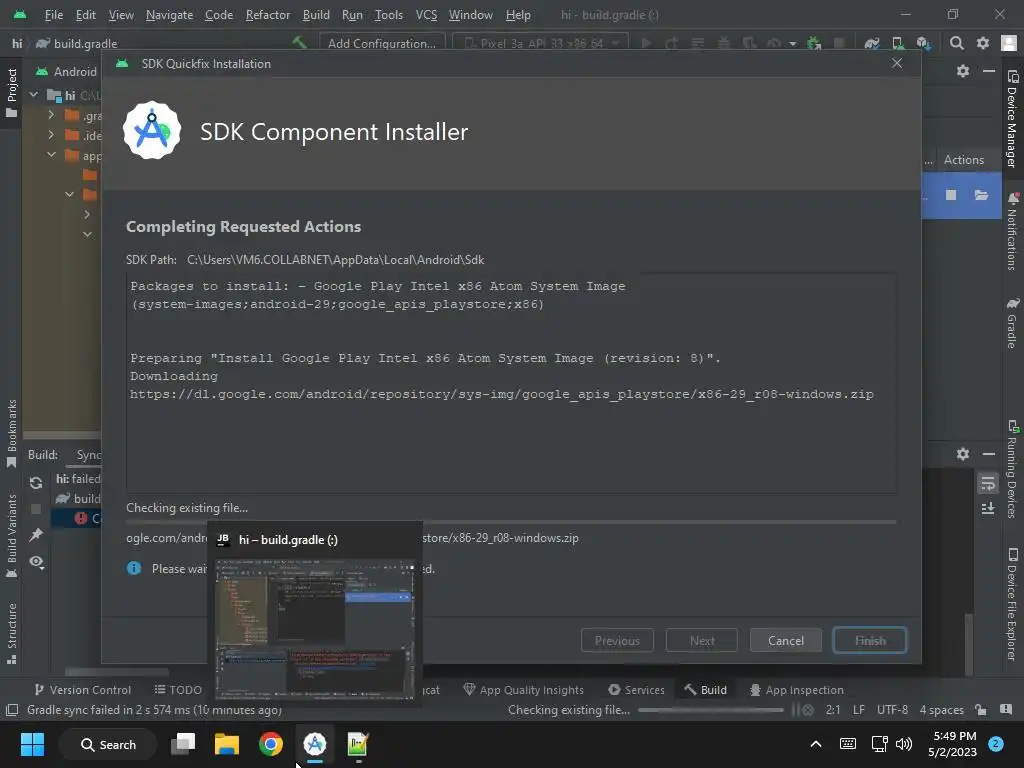Click the Next button in SDK installer
Viewport: 1024px width, 768px height.
[x=702, y=640]
